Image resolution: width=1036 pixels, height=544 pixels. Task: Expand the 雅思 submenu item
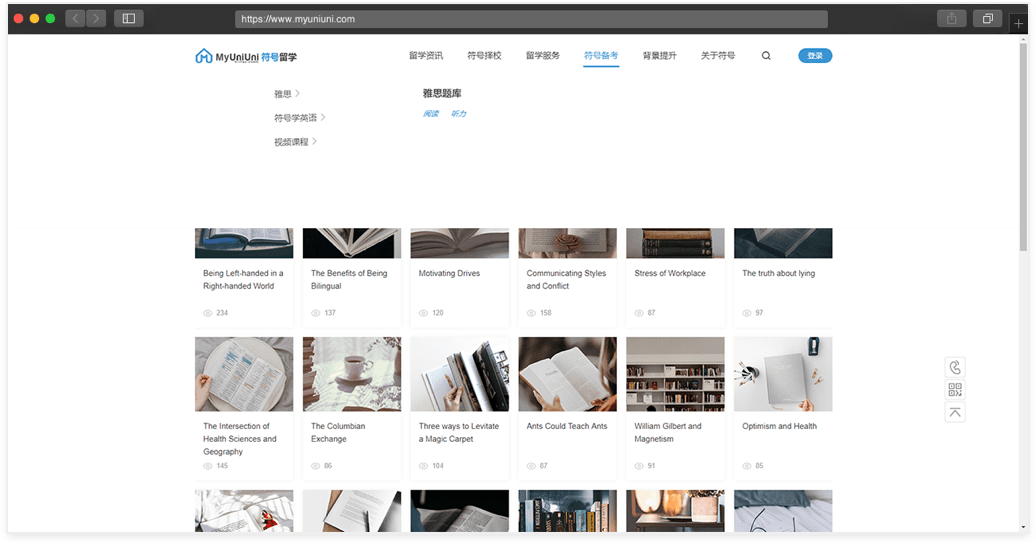[287, 94]
